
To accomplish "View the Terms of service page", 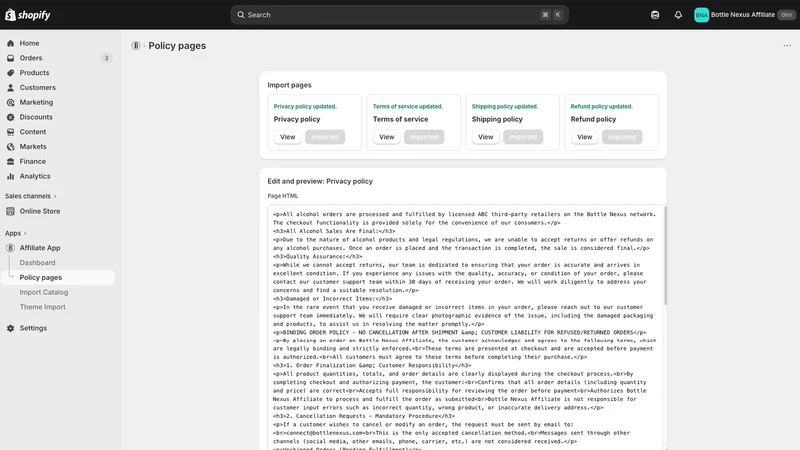I will pyautogui.click(x=386, y=137).
